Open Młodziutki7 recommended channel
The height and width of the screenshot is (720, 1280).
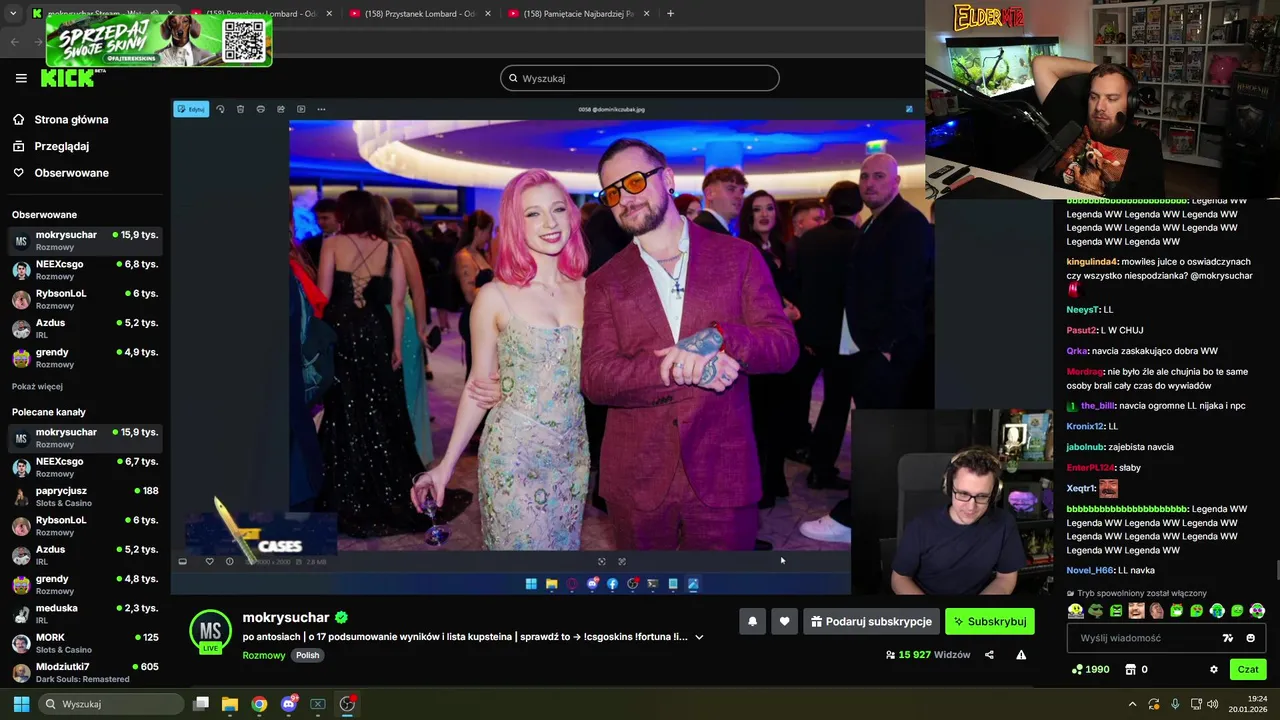pyautogui.click(x=85, y=672)
